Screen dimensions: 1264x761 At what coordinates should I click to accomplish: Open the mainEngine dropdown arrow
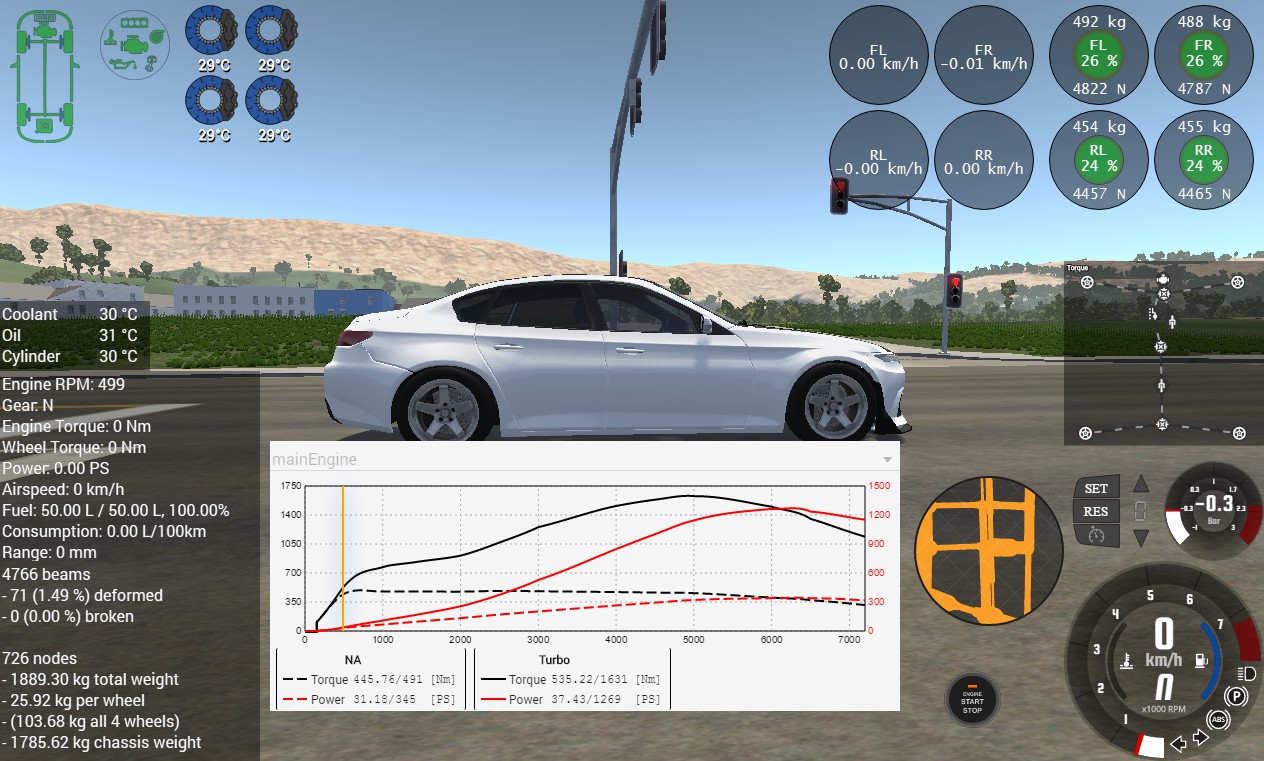click(886, 460)
